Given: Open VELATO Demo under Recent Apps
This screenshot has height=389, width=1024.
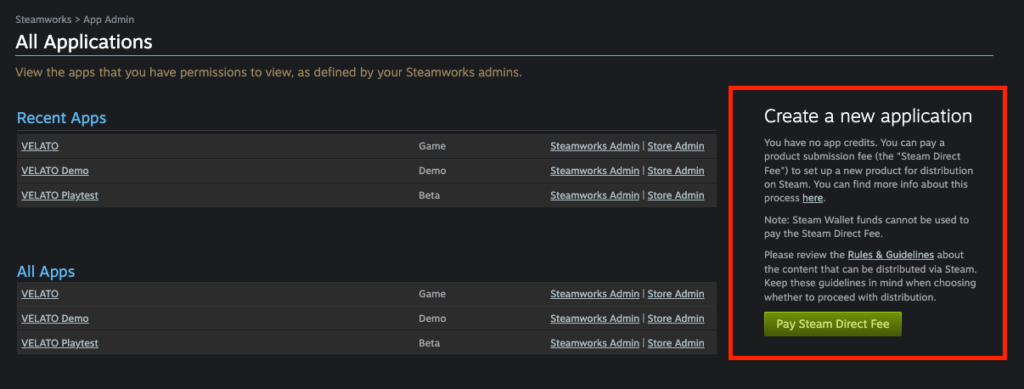Looking at the screenshot, I should (x=55, y=171).
